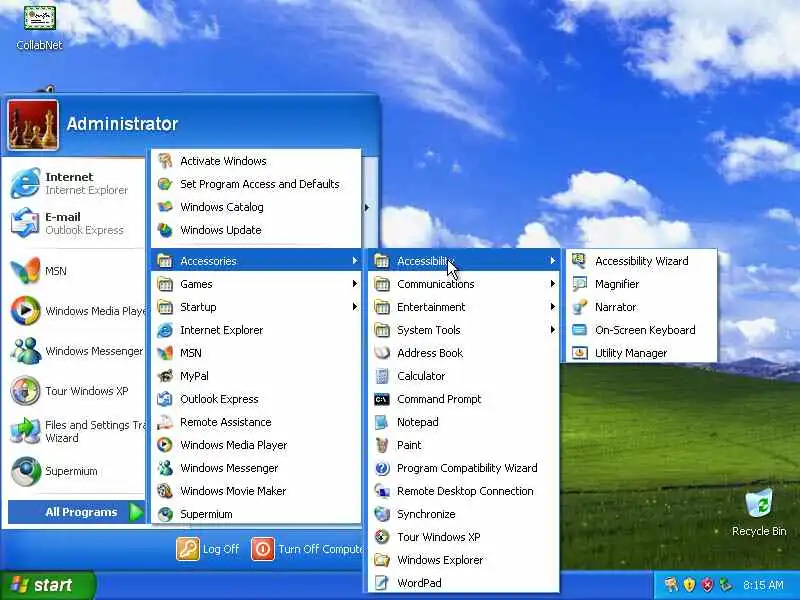Open Set Program Access and Defaults
800x600 pixels.
tap(256, 184)
